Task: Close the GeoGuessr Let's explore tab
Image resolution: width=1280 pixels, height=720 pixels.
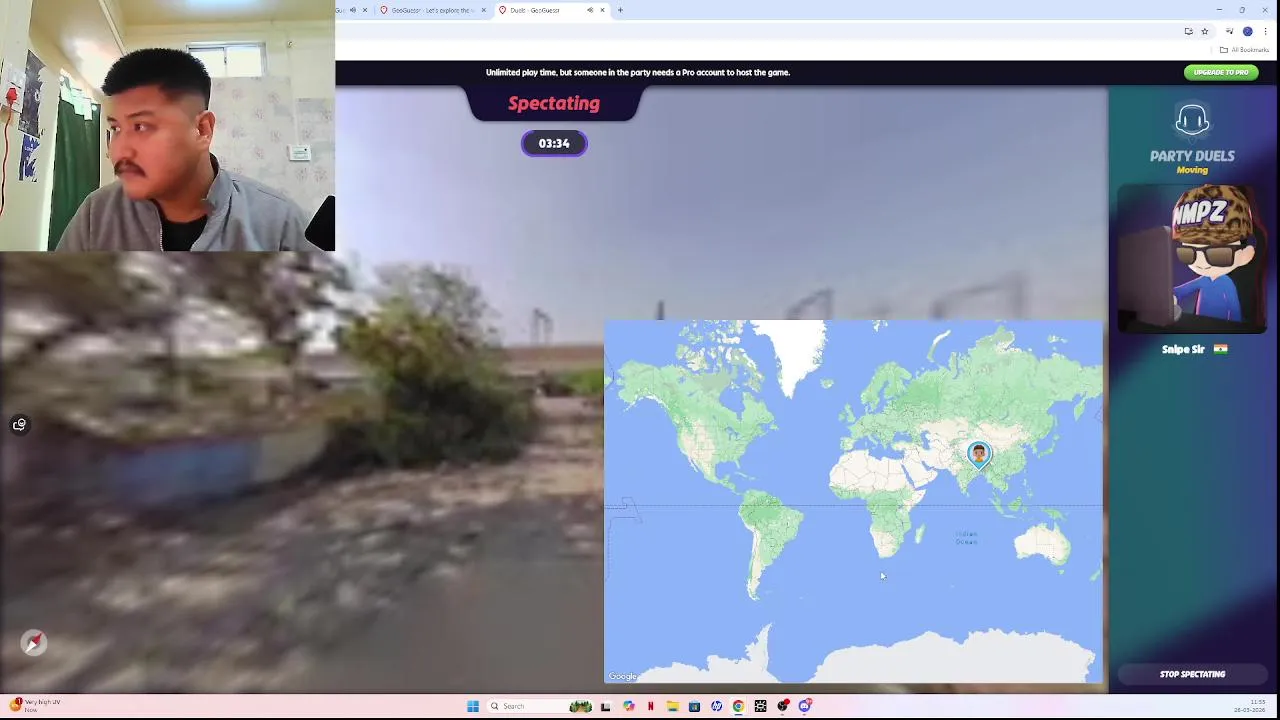Action: [x=484, y=10]
